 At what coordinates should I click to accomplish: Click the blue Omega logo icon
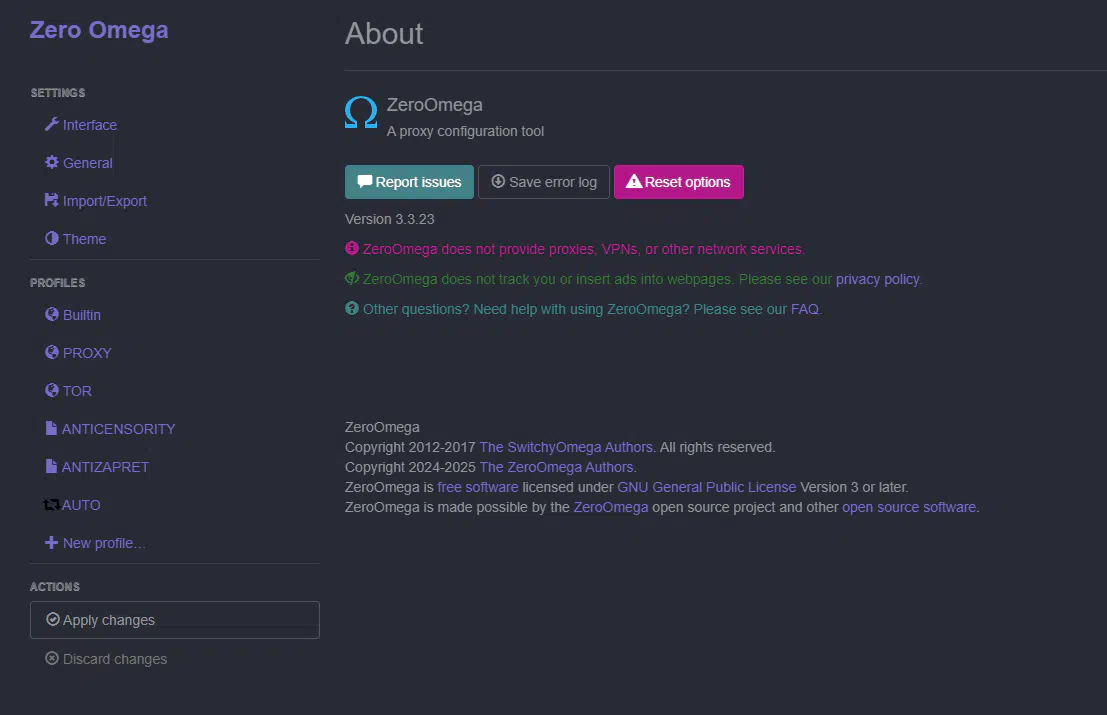click(361, 112)
